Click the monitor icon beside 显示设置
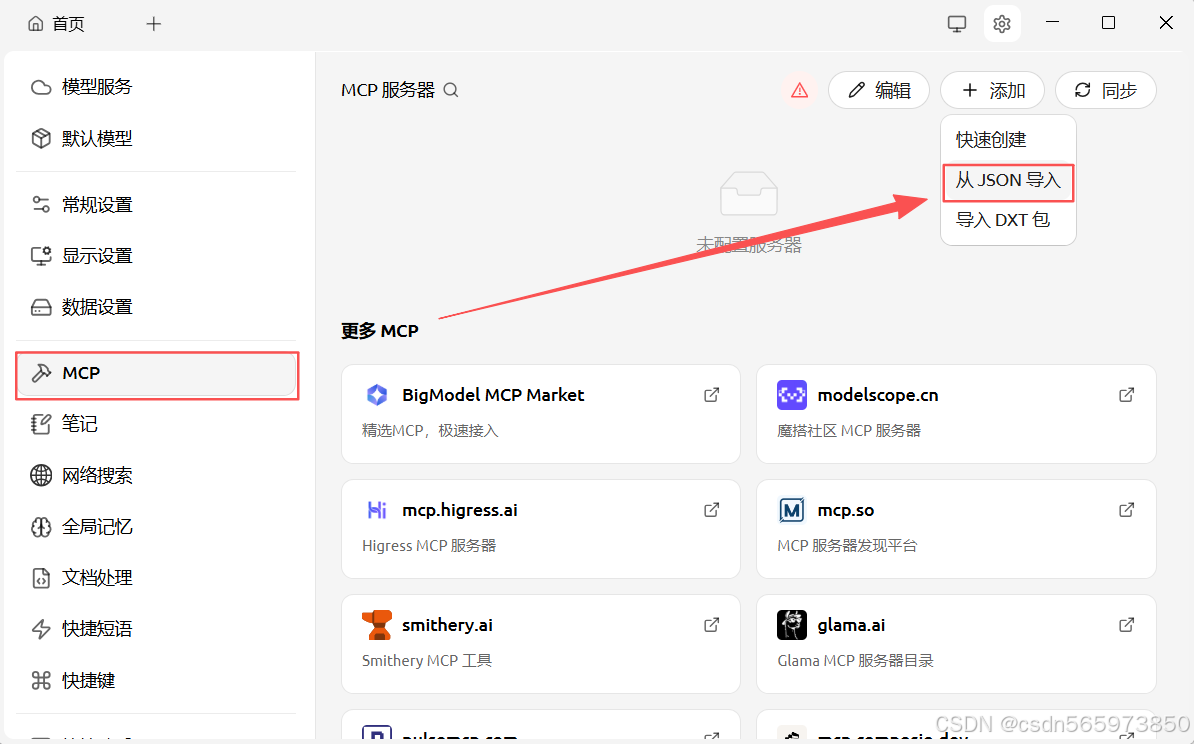The width and height of the screenshot is (1194, 744). [41, 256]
